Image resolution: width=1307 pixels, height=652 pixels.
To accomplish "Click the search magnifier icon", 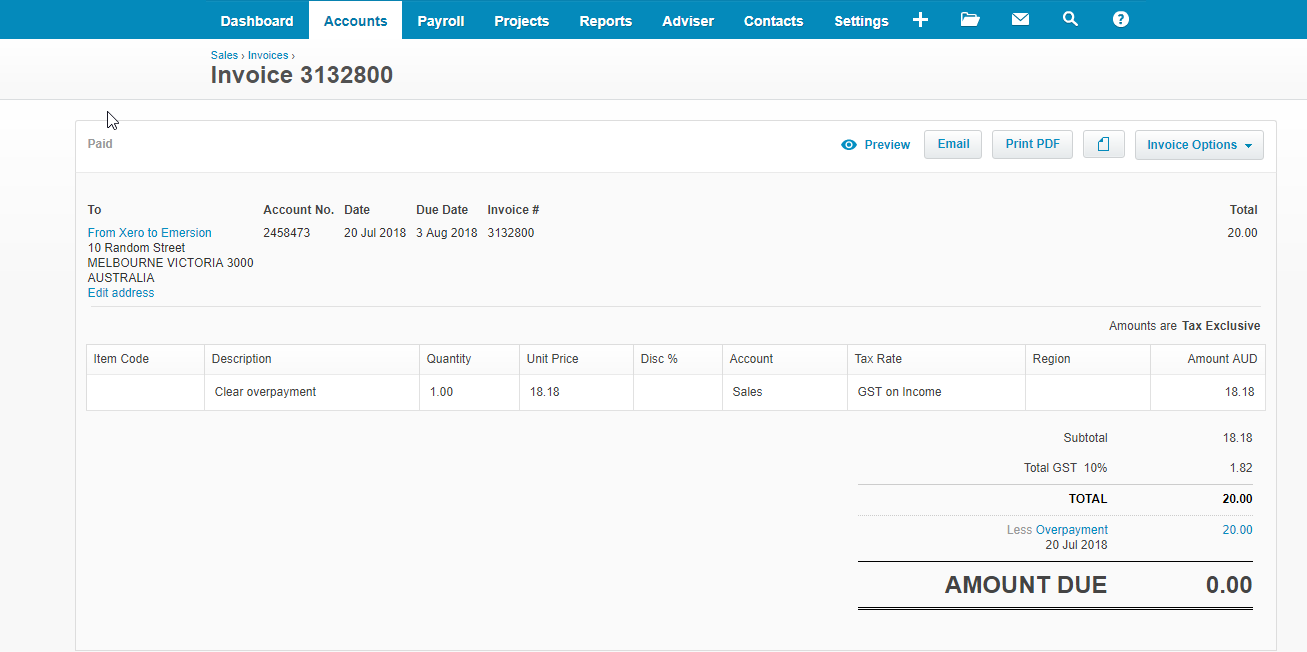I will coord(1070,20).
